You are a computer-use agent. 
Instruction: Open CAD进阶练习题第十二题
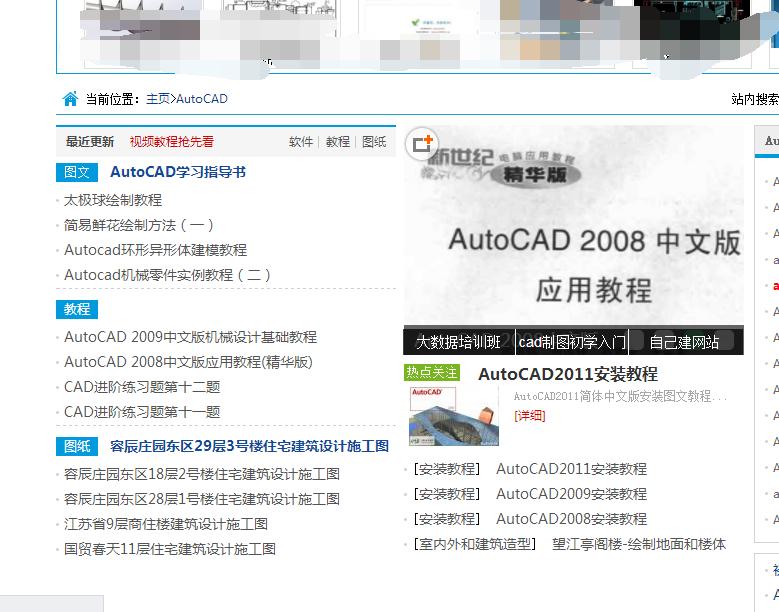(142, 387)
